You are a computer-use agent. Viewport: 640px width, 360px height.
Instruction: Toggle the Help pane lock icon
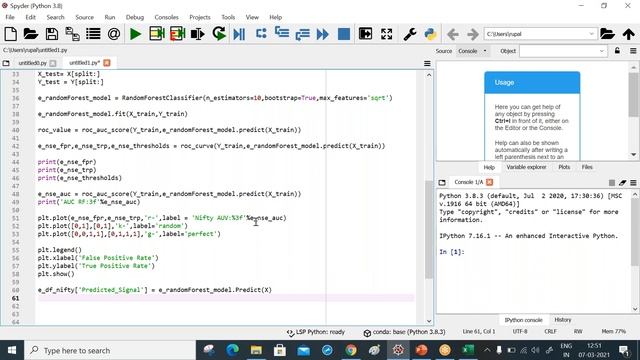(617, 51)
